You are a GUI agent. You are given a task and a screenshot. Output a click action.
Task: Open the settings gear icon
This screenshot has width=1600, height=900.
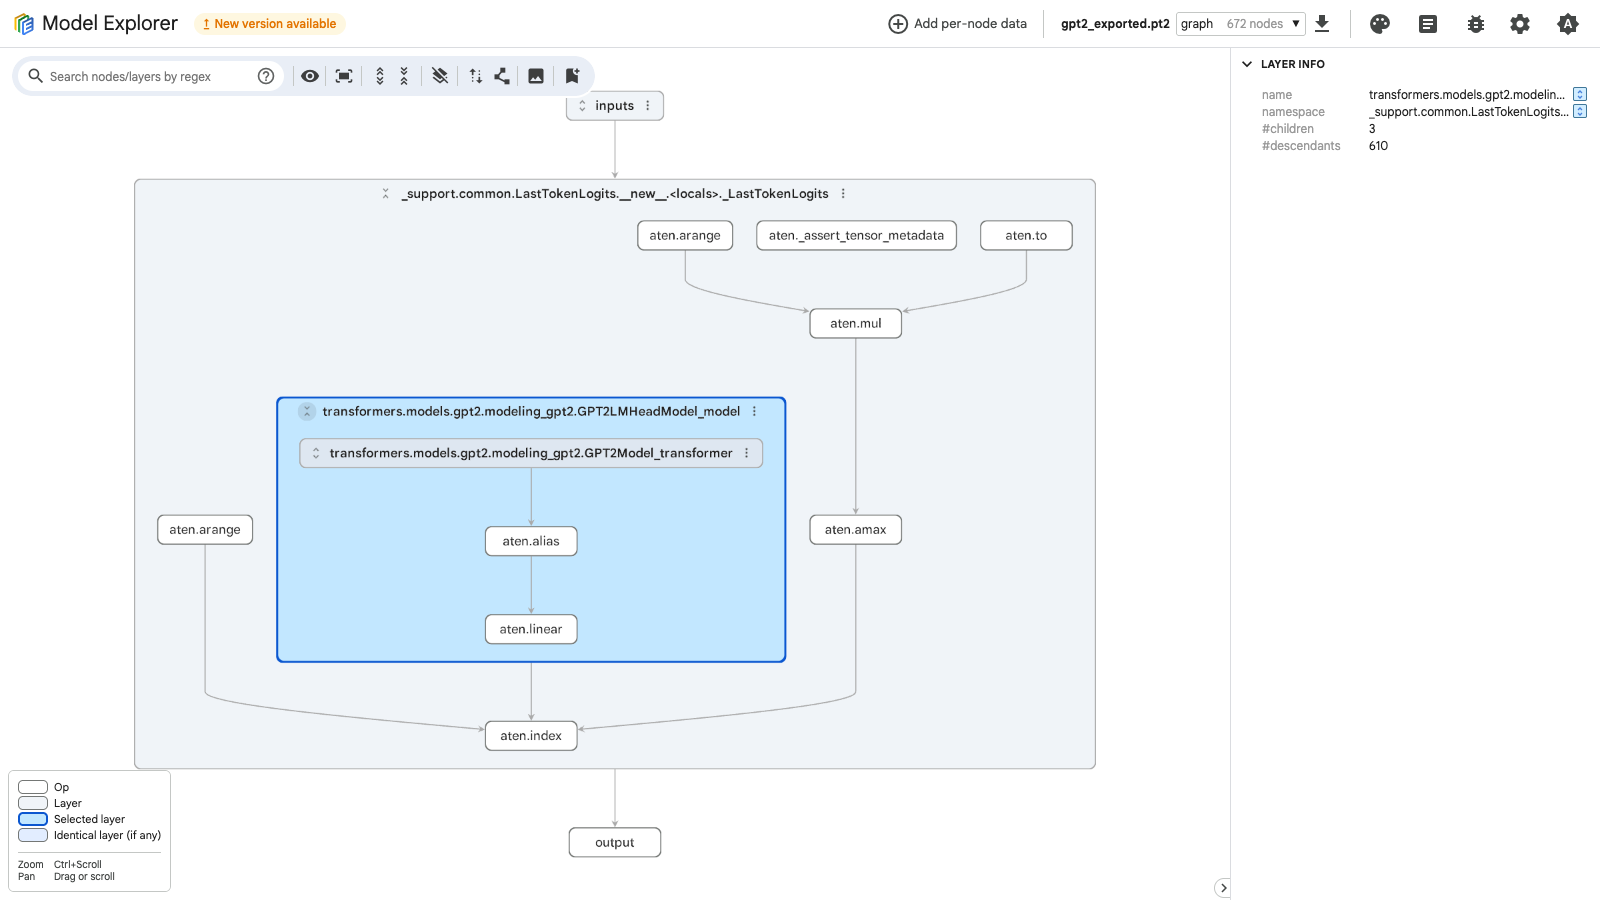tap(1520, 24)
